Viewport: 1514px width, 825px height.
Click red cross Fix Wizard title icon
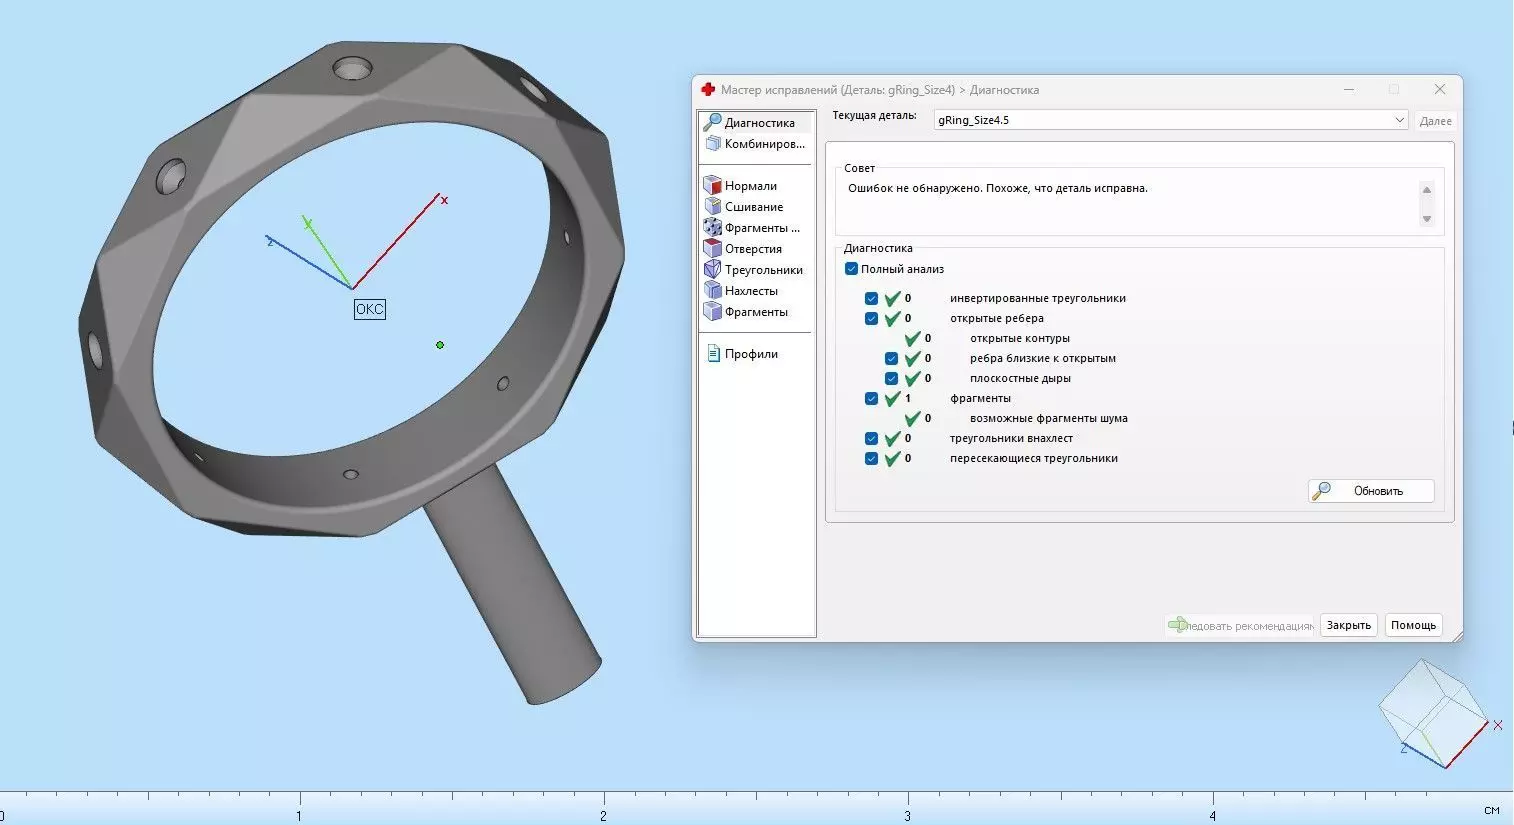708,89
